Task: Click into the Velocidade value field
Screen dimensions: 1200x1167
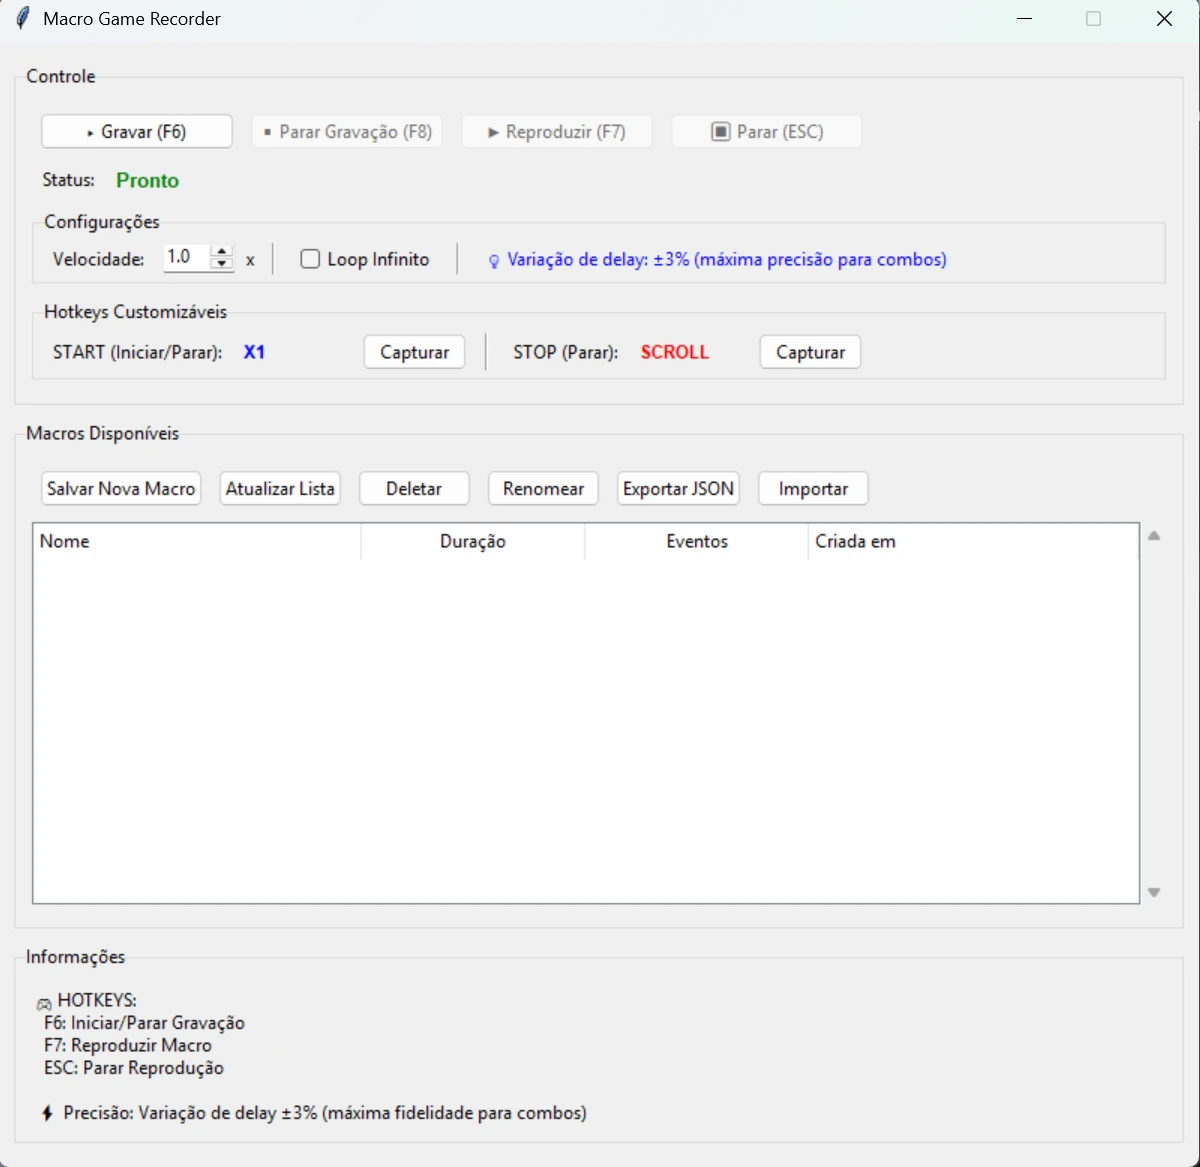Action: tap(185, 258)
